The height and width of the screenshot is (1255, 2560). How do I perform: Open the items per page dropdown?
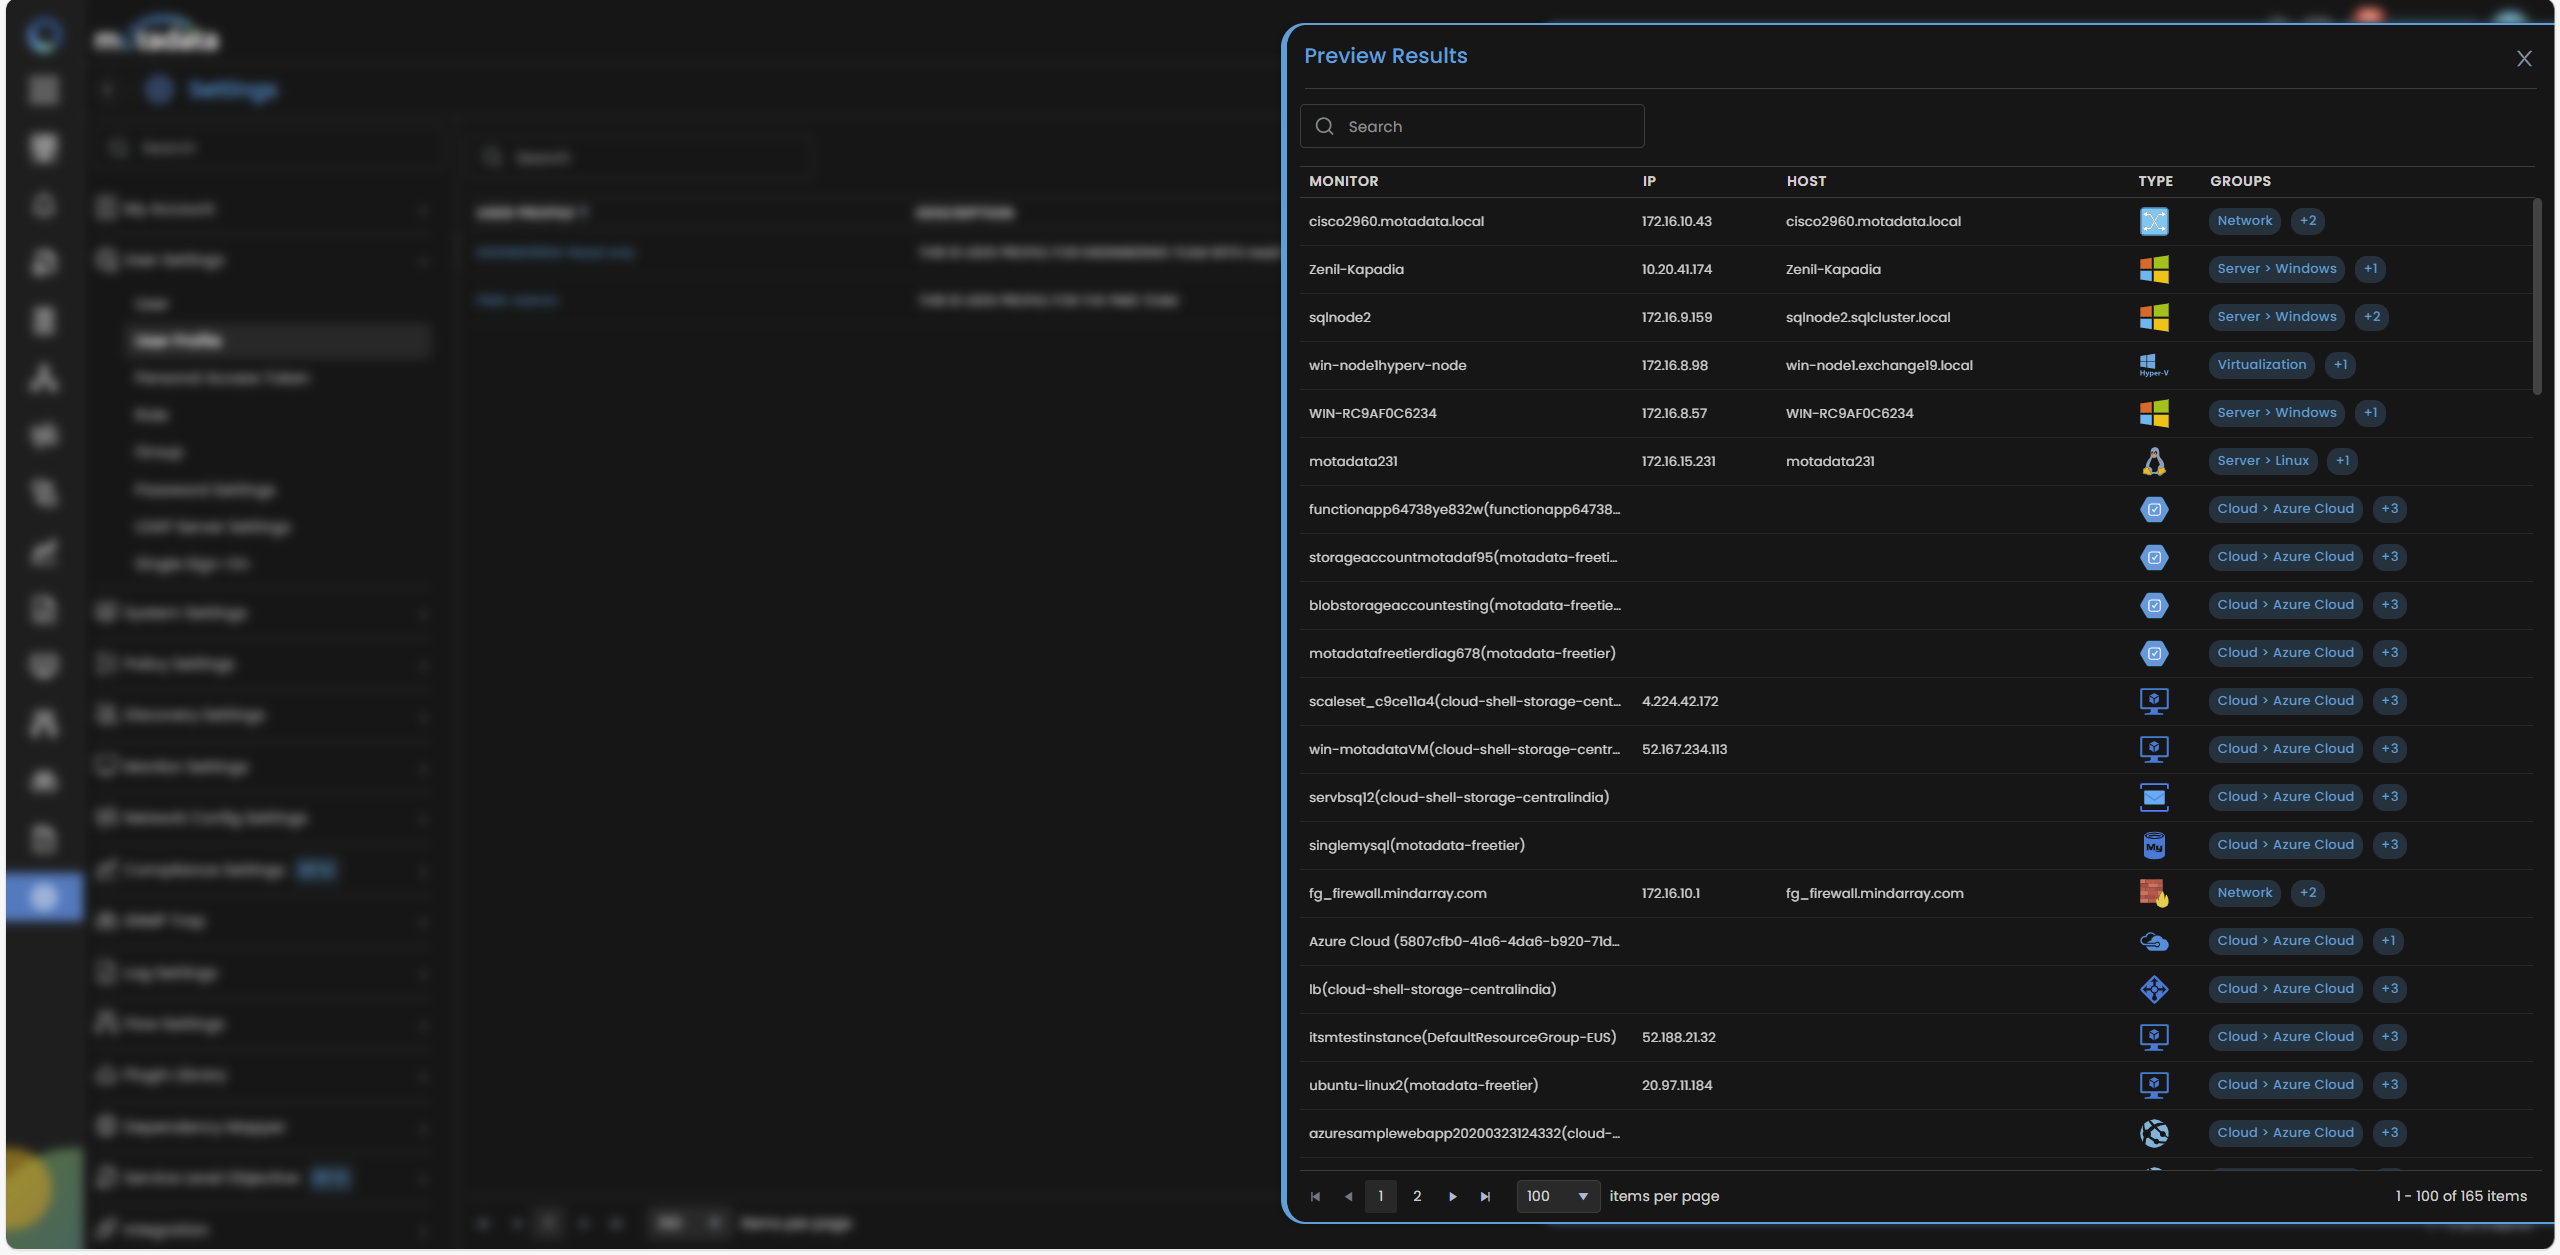(1557, 1196)
